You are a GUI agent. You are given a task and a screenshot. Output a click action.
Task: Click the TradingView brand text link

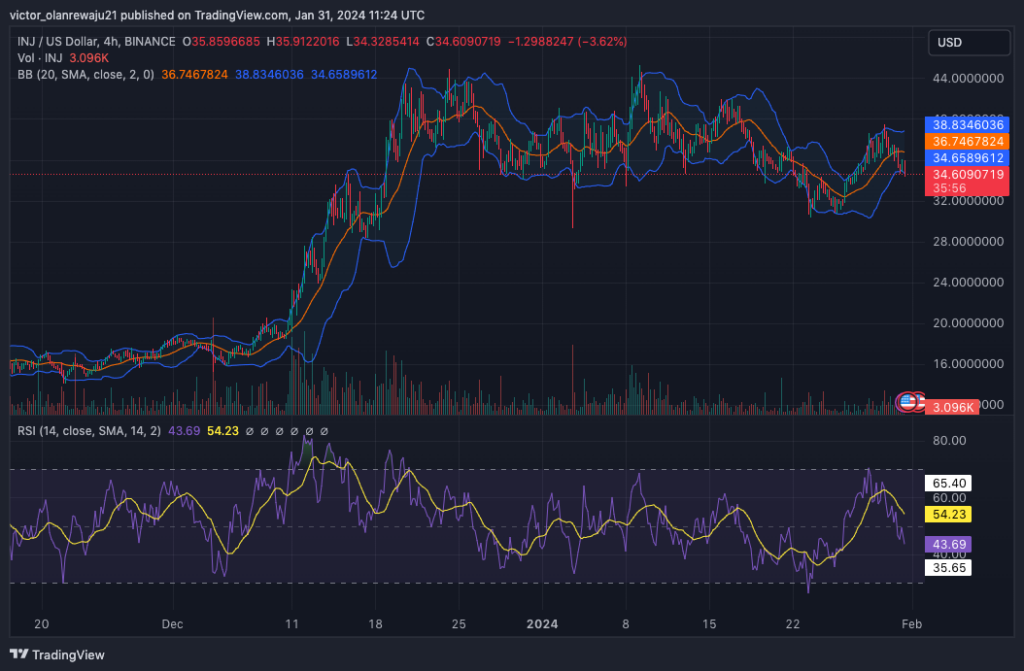coord(68,655)
